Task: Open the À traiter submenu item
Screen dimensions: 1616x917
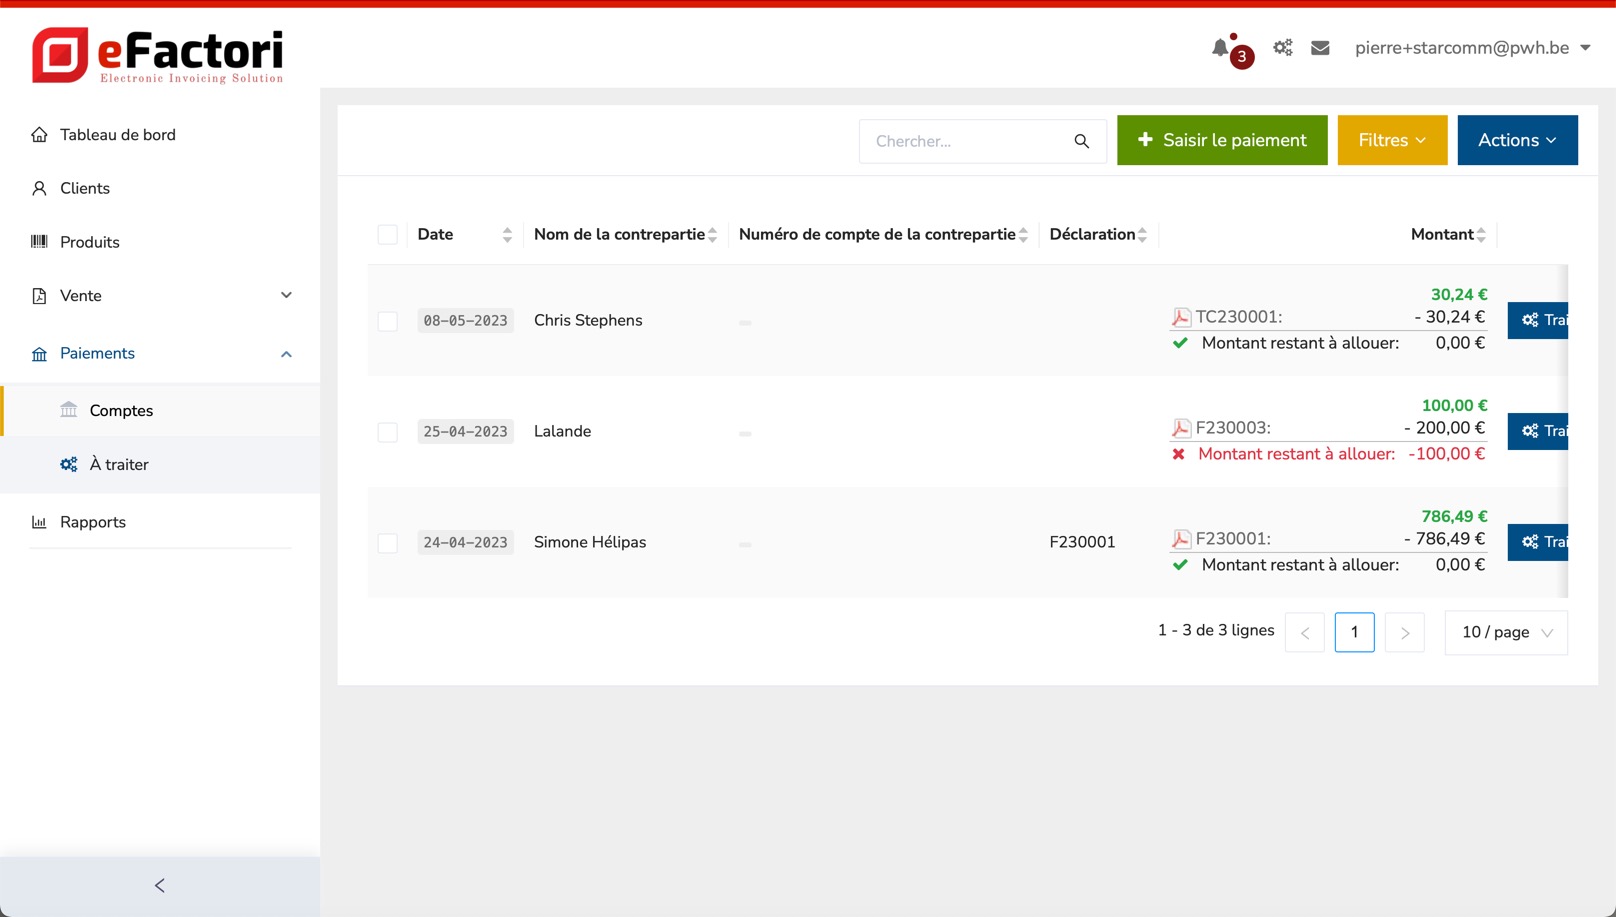Action: pos(119,465)
